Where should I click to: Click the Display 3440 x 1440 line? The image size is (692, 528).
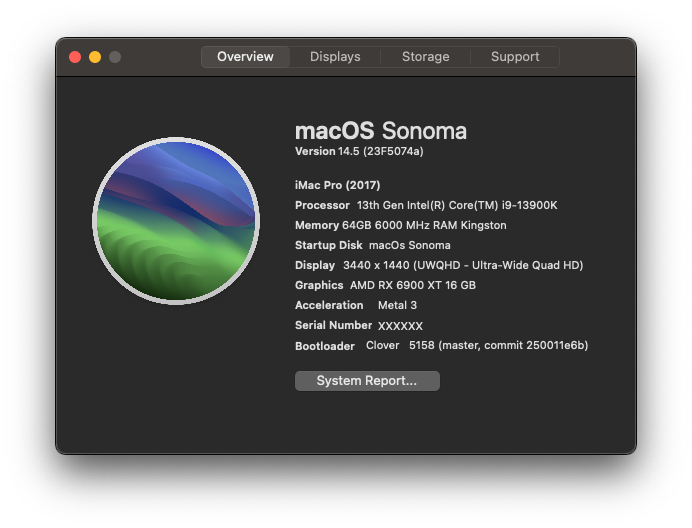pyautogui.click(x=439, y=265)
